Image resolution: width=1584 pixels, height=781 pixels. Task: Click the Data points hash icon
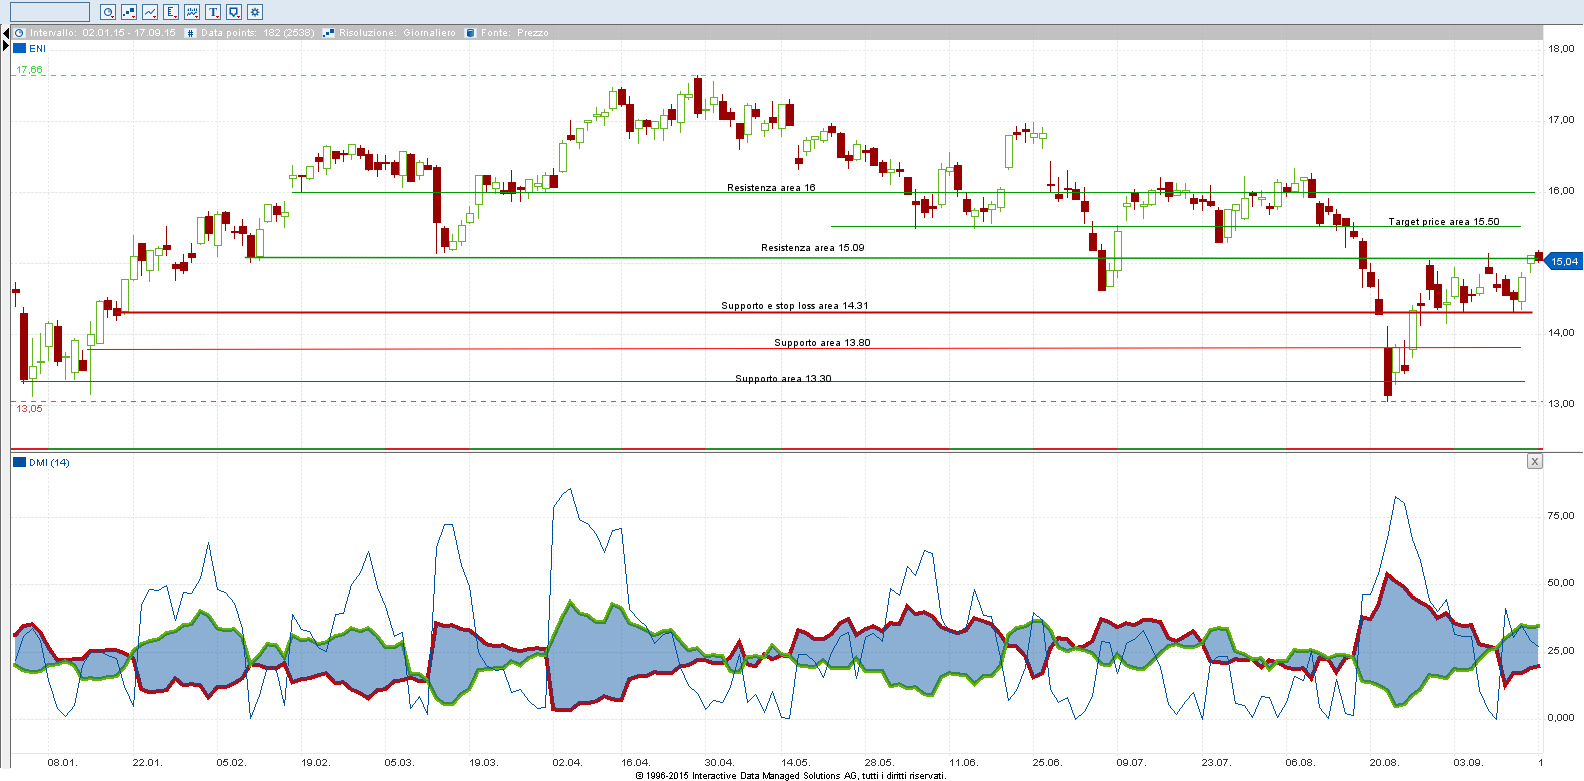191,33
